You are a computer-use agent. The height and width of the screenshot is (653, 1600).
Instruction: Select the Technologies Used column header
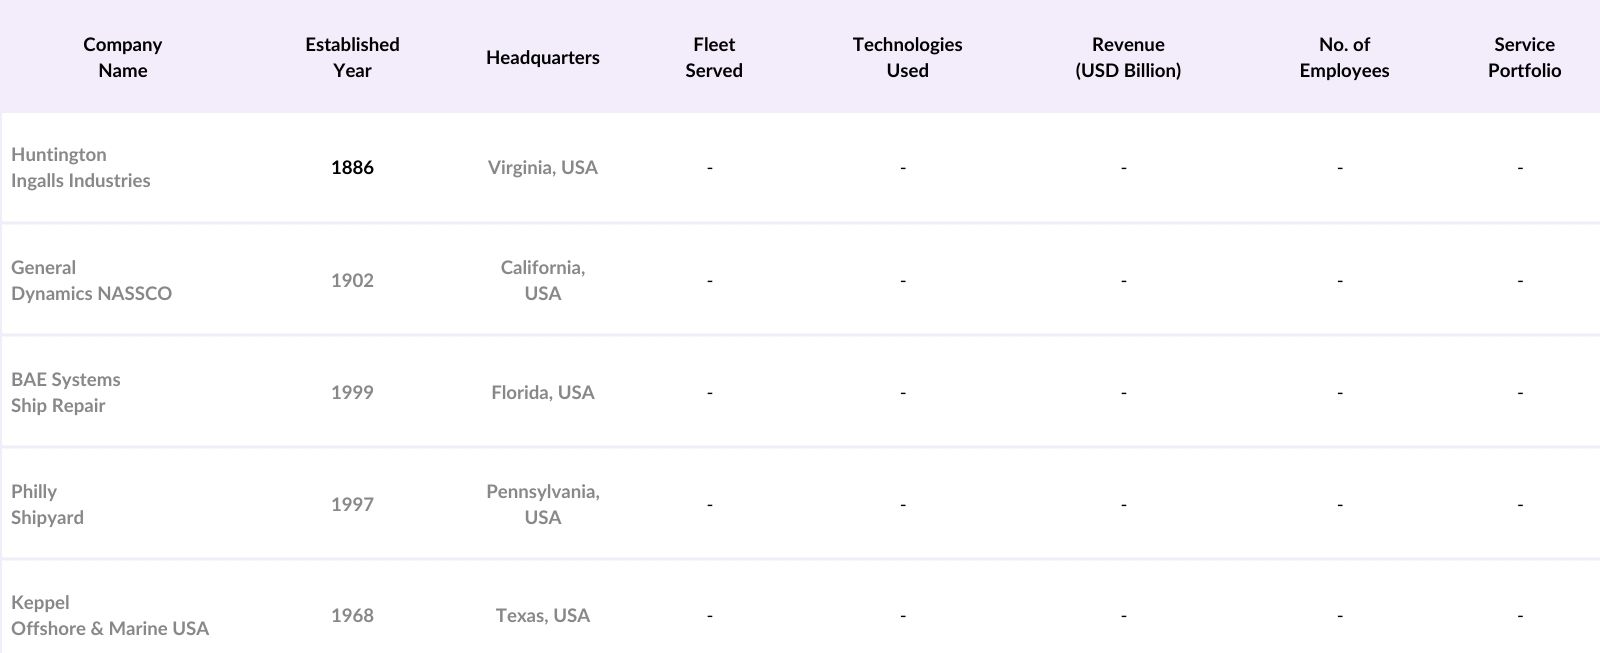[907, 57]
